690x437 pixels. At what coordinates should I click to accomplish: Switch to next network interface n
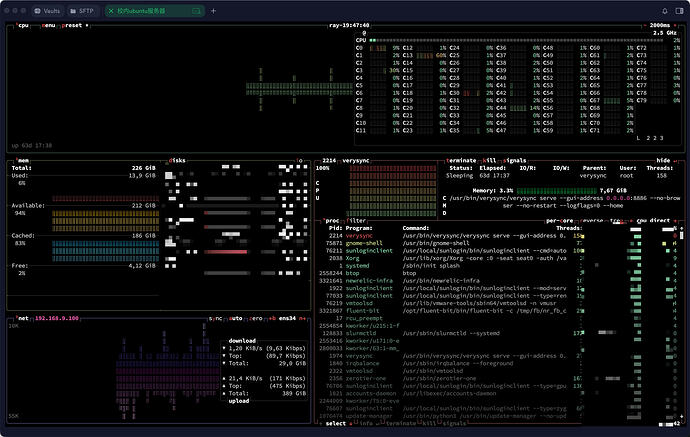pos(302,318)
